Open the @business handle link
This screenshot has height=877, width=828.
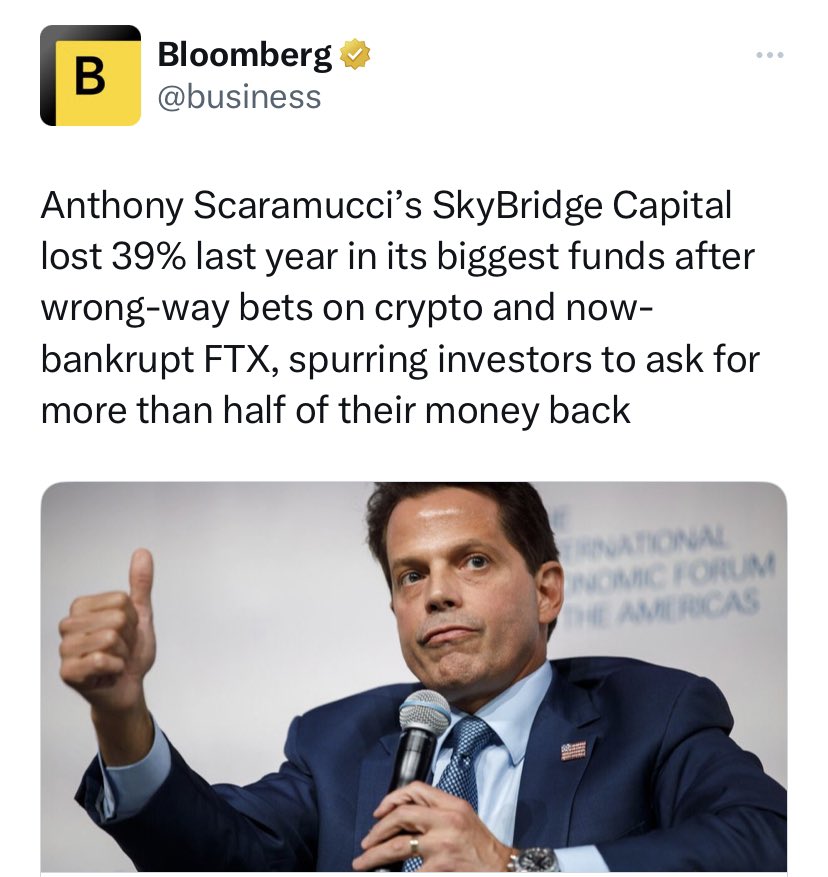tap(240, 97)
